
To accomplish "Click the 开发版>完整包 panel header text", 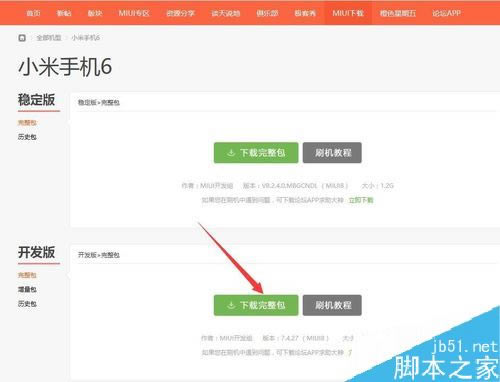I will (99, 255).
